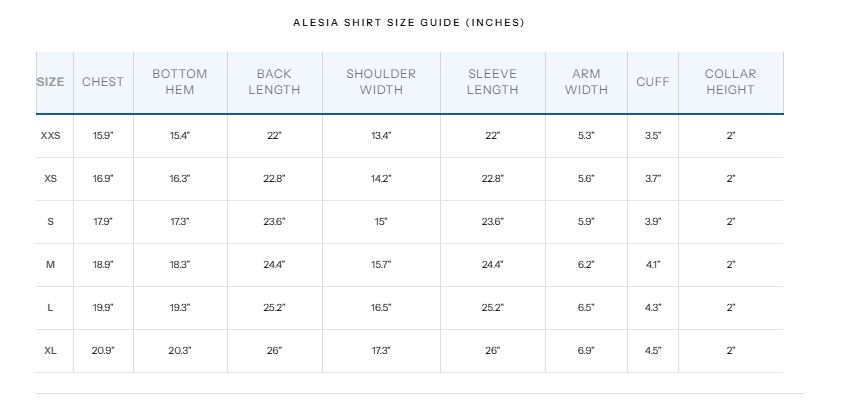
Task: Select the SLEEVE LENGTH header cell
Action: [x=493, y=82]
